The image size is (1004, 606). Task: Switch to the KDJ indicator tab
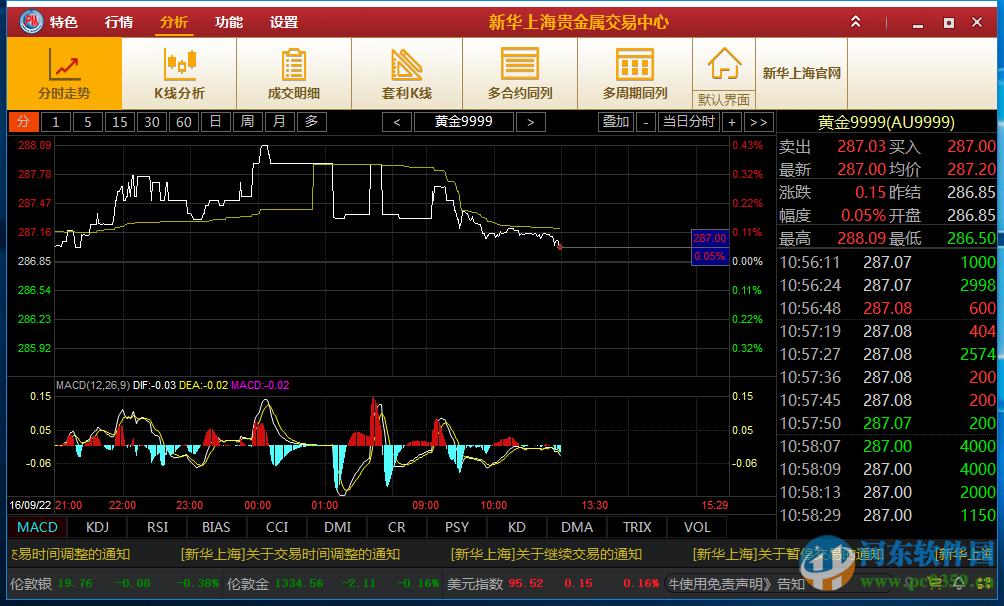tap(97, 527)
